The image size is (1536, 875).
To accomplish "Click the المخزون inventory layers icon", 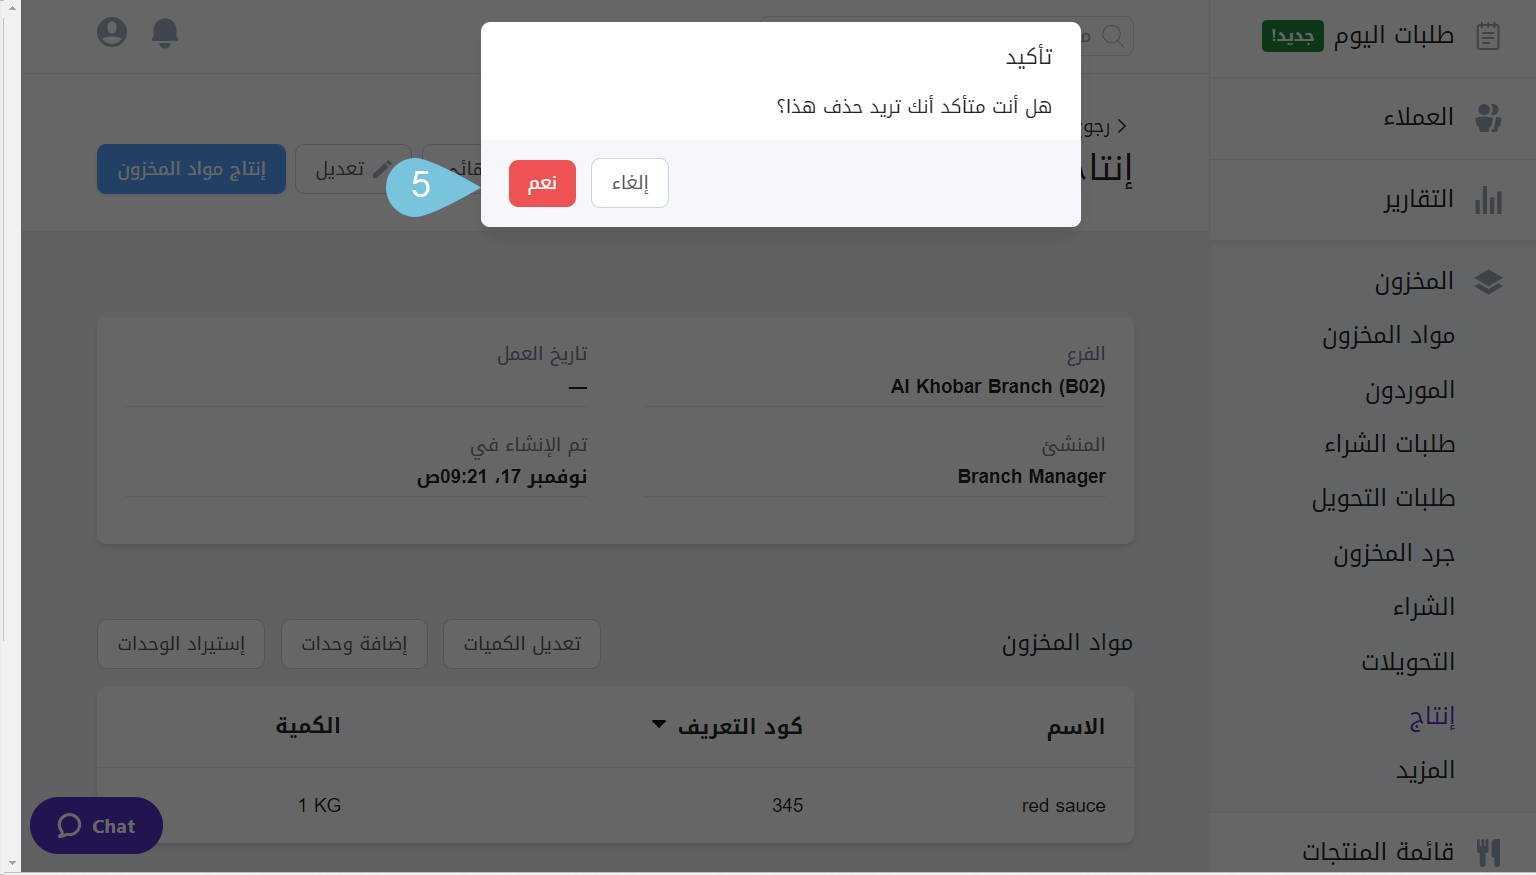I will pos(1489,281).
